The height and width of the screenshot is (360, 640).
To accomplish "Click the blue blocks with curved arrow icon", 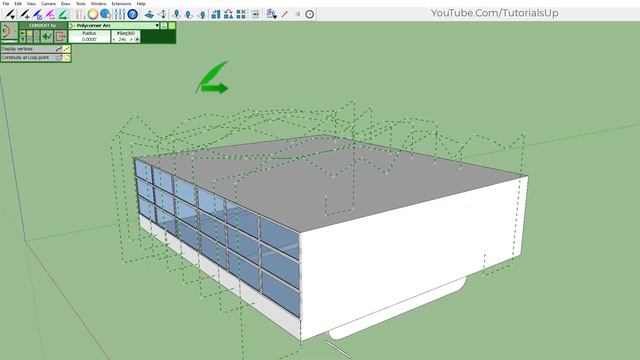I will click(229, 15).
